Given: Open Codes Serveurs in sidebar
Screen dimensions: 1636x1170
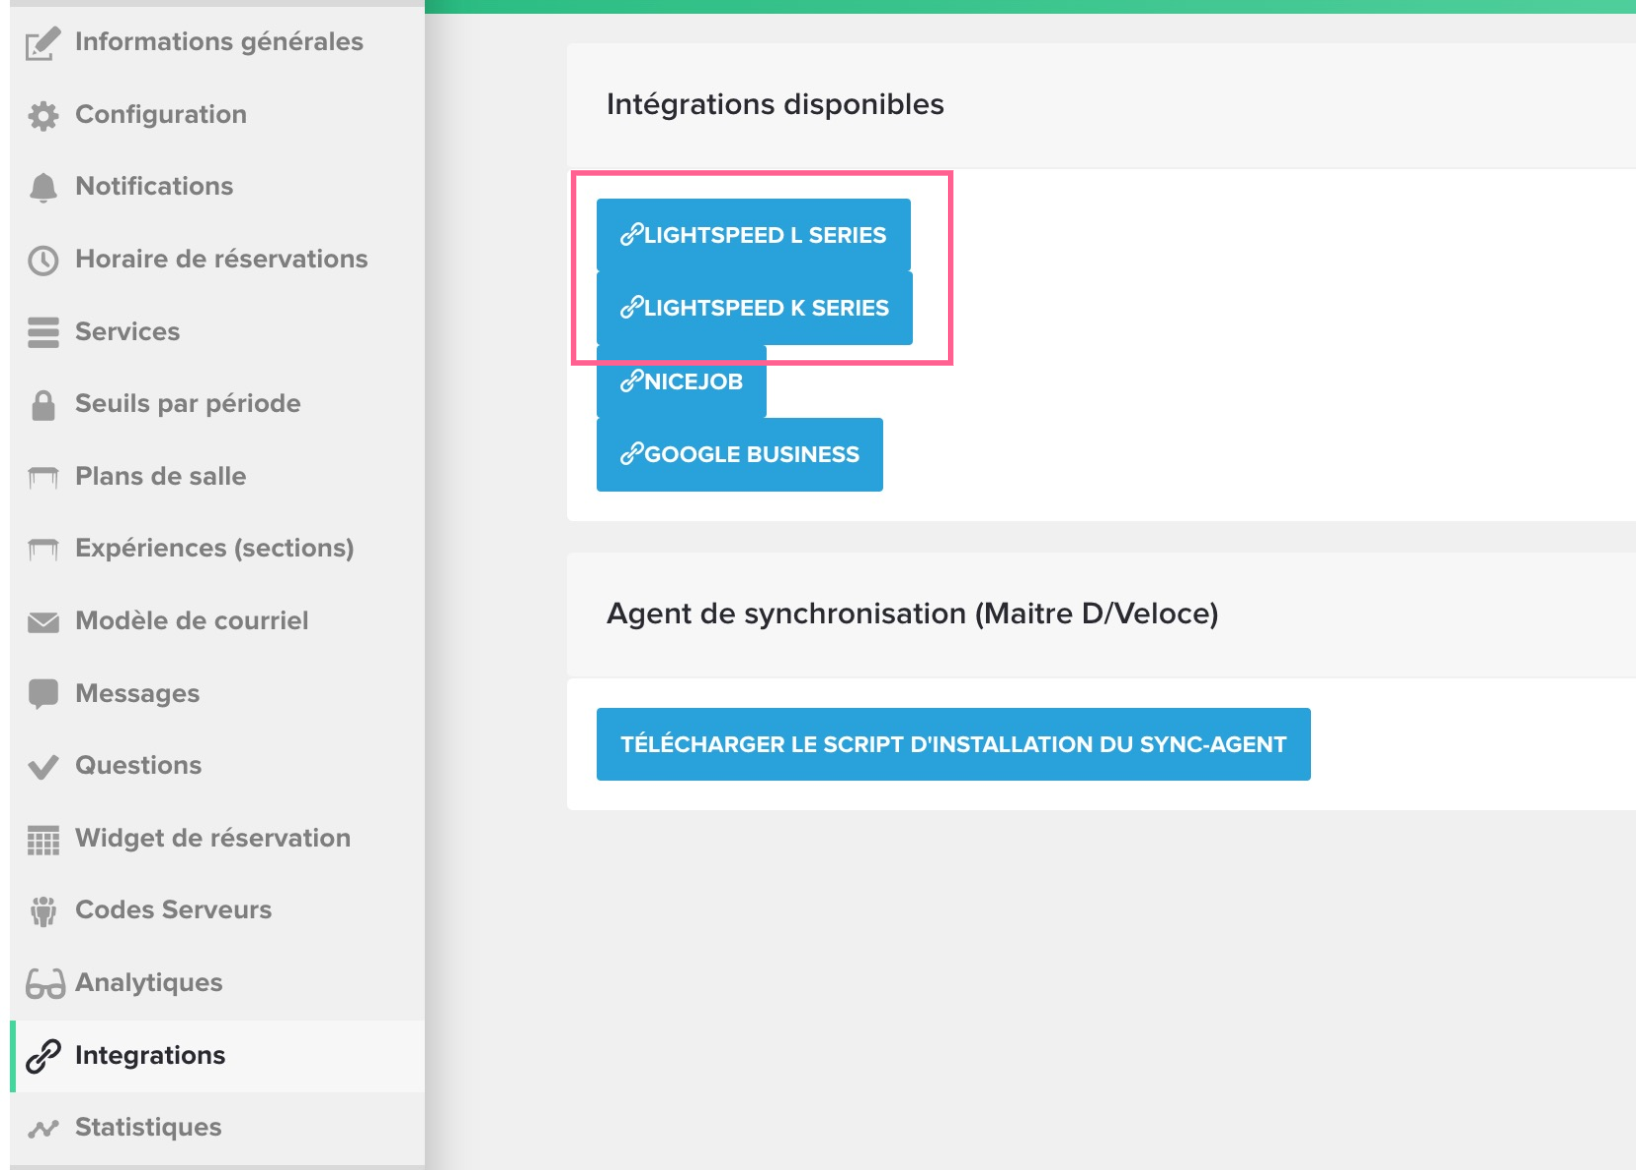Looking at the screenshot, I should click(173, 910).
